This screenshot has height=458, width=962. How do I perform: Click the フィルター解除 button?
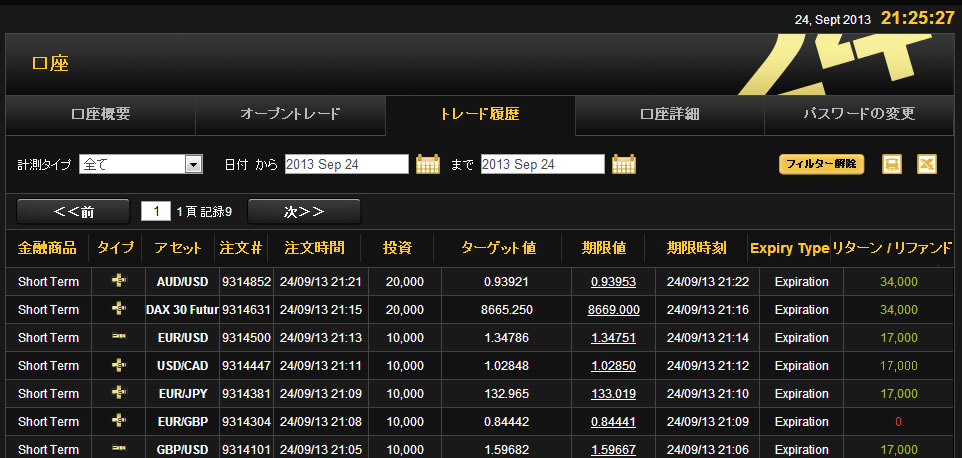coord(822,164)
